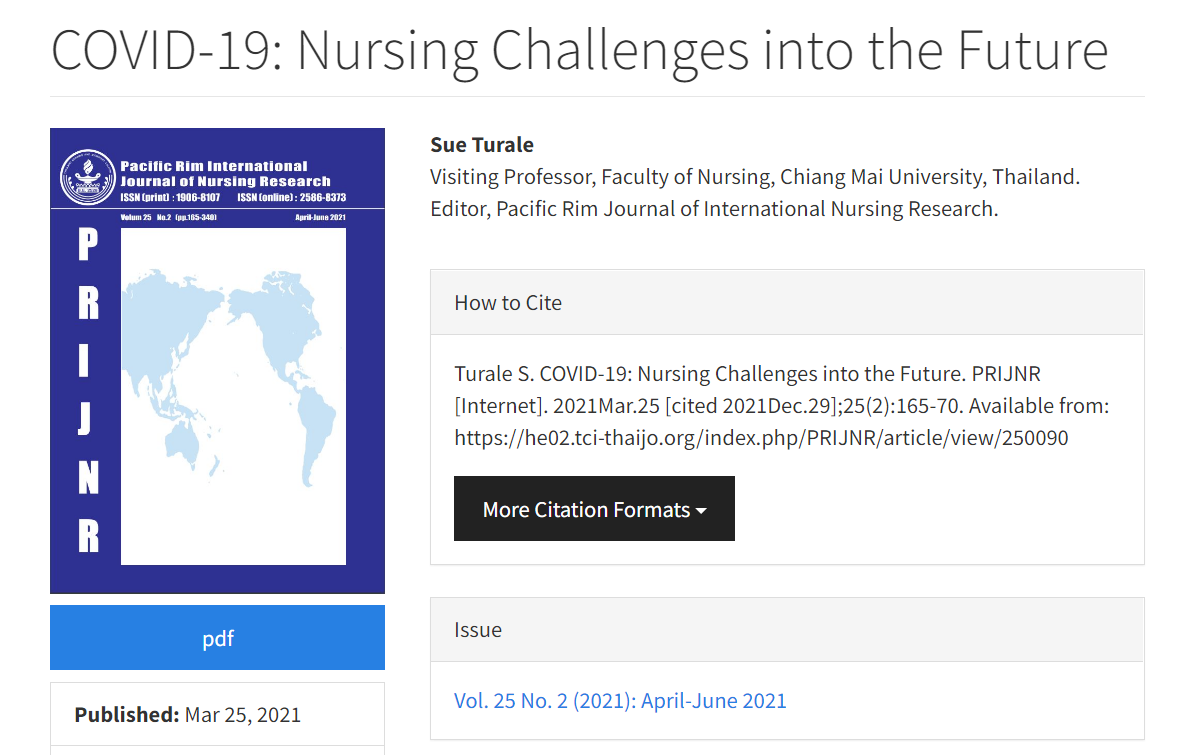Click the world map on the cover

229,377
